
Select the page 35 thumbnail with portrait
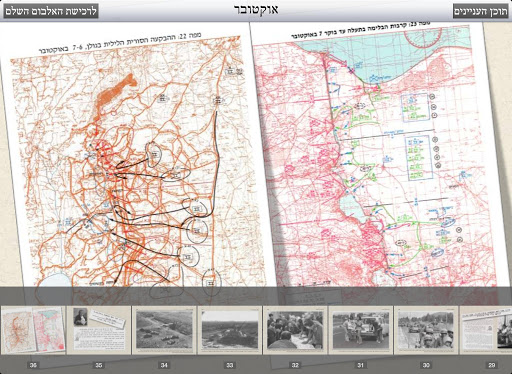99,330
